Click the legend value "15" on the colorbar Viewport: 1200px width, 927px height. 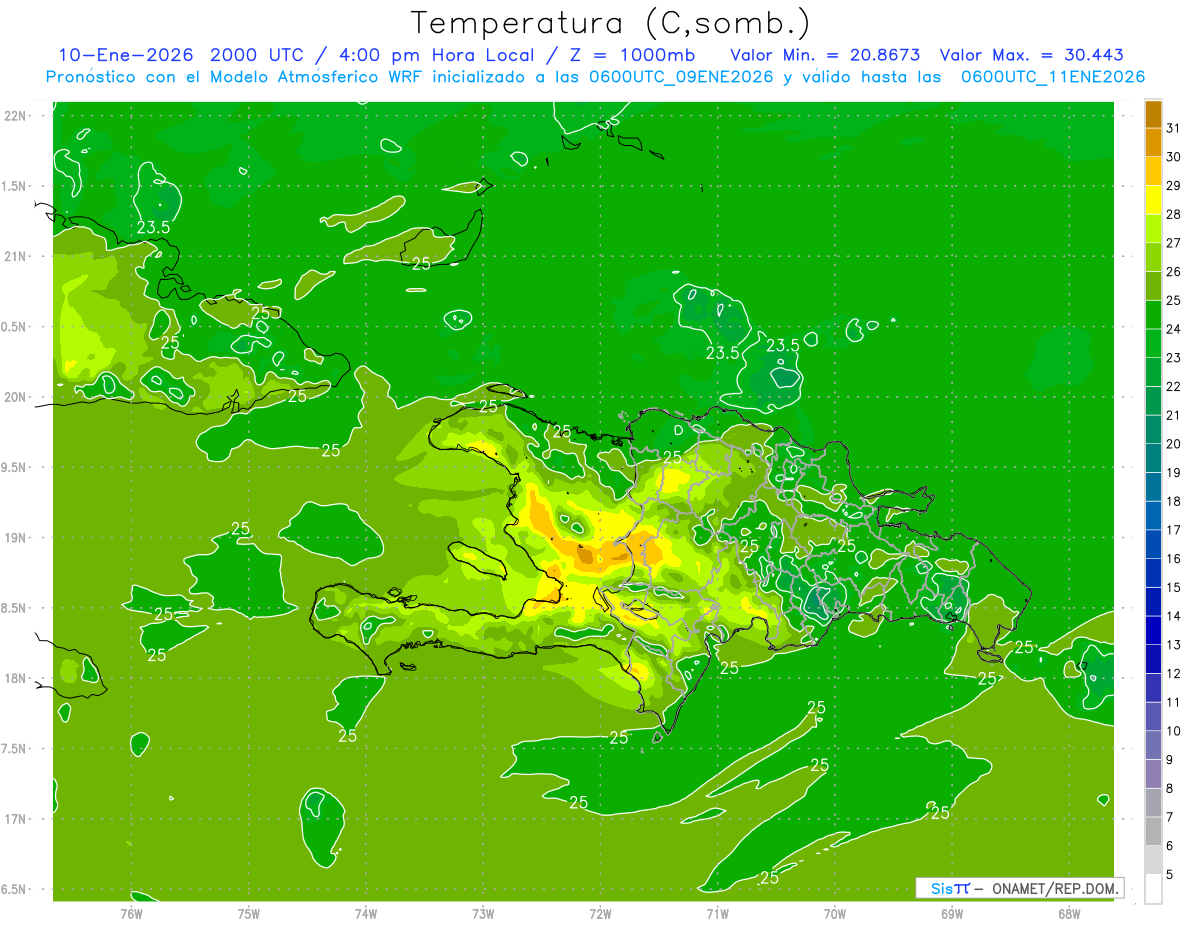1175,587
